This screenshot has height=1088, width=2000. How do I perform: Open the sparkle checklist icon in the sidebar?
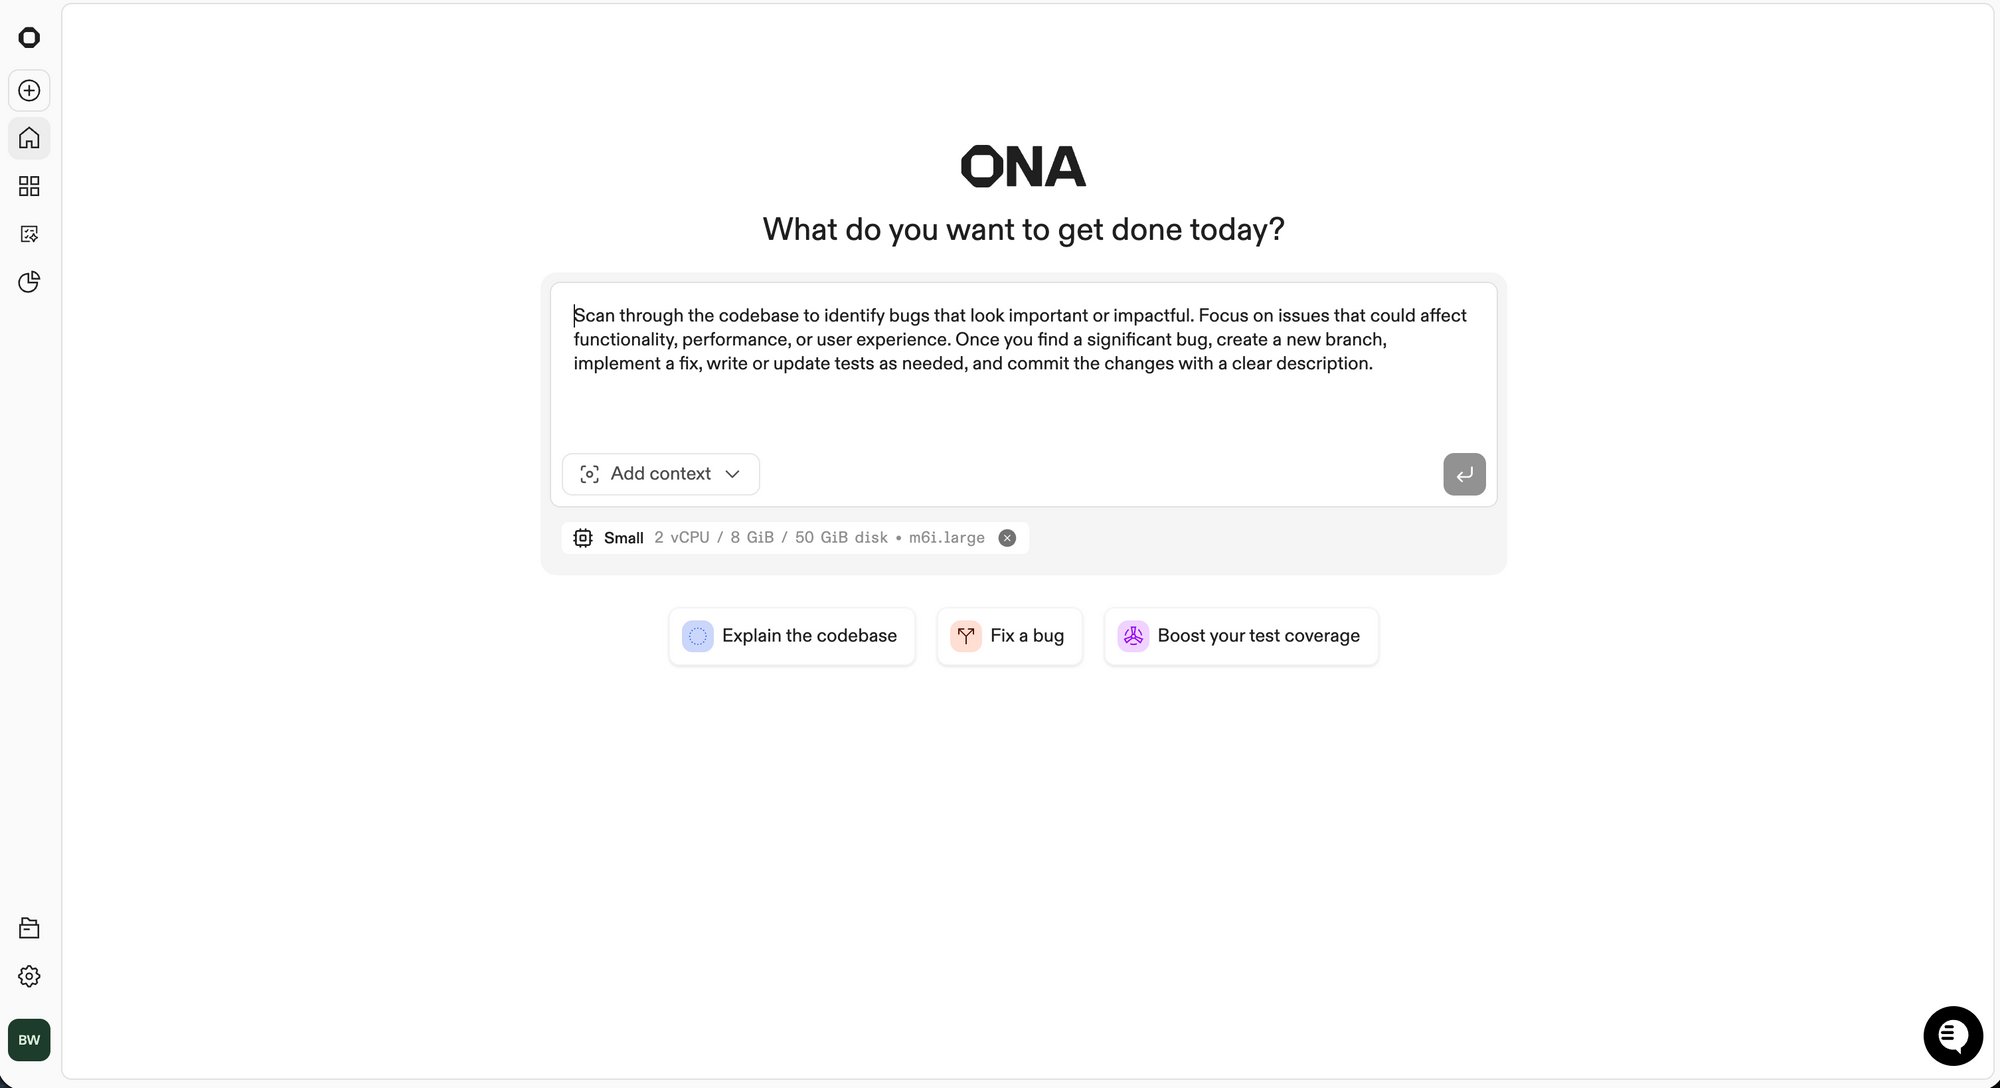29,234
